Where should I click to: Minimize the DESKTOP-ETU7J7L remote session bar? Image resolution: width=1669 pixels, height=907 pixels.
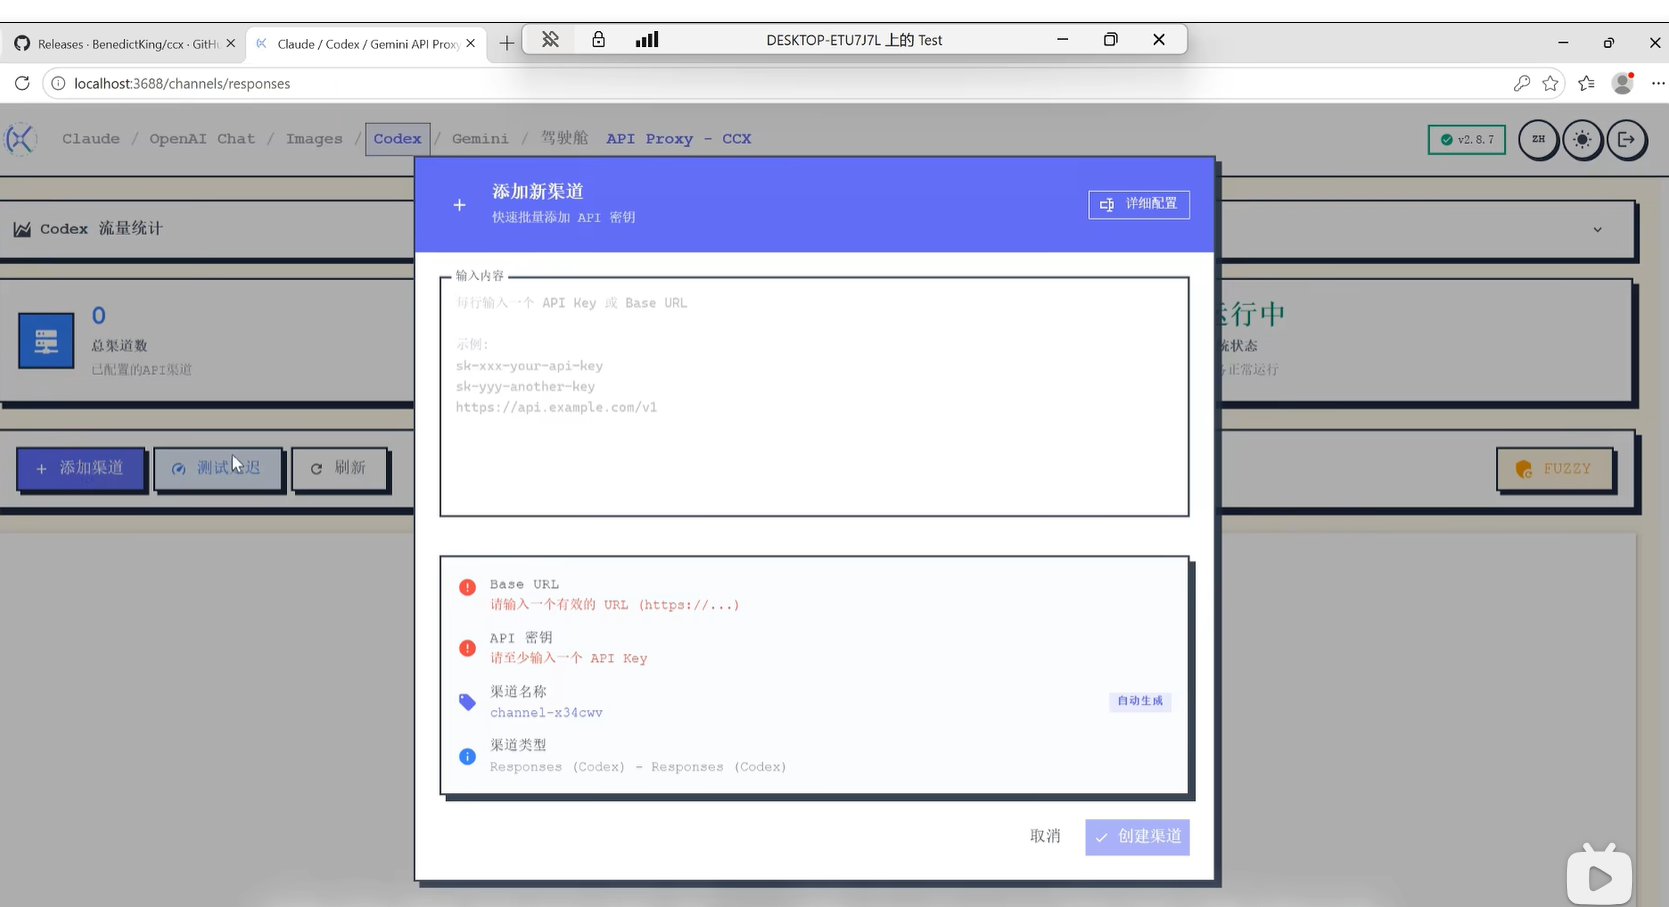click(x=1062, y=40)
